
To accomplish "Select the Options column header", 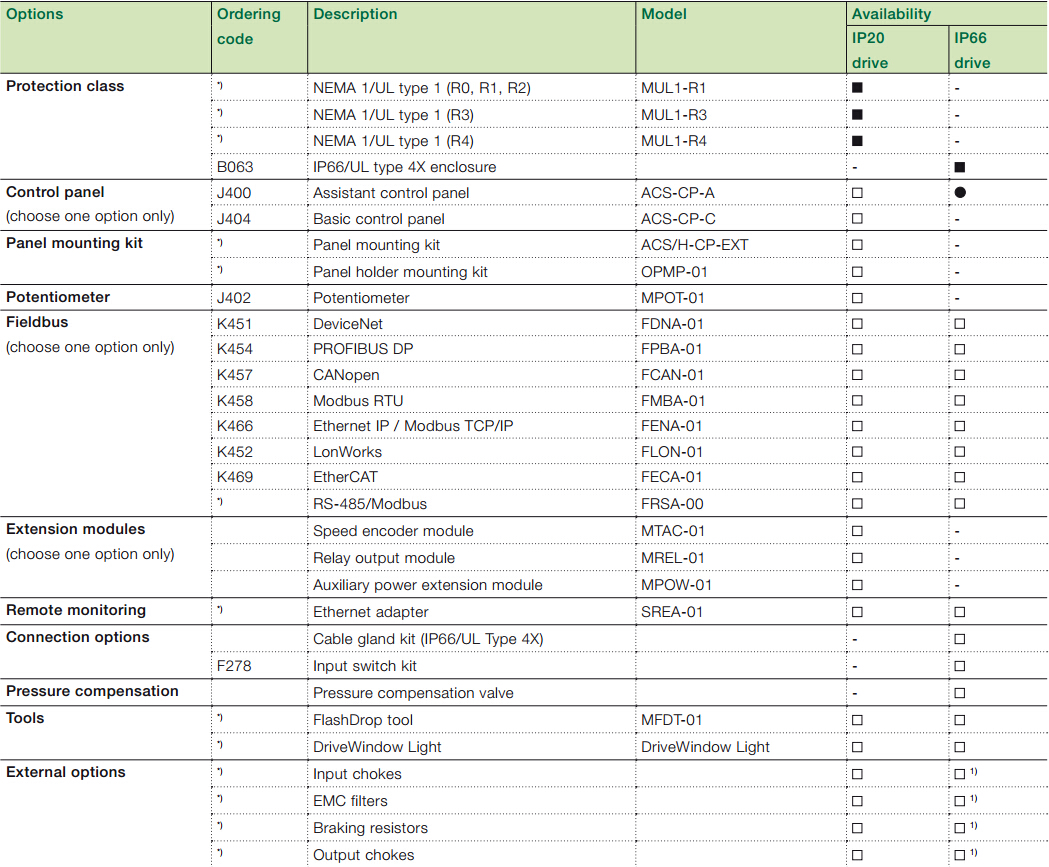I will click(x=35, y=14).
